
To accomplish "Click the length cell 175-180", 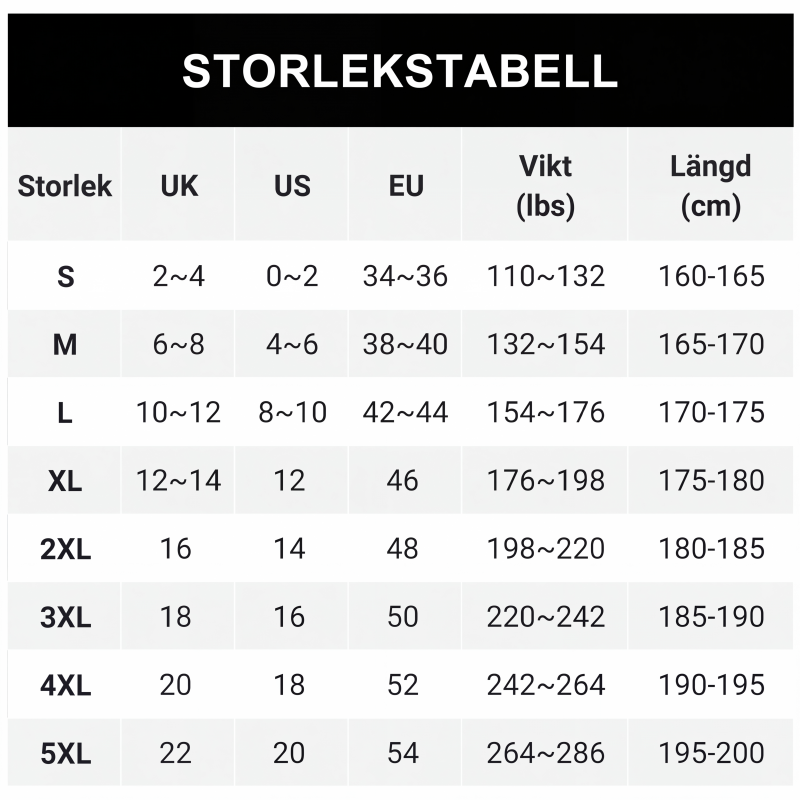I will pyautogui.click(x=711, y=480).
